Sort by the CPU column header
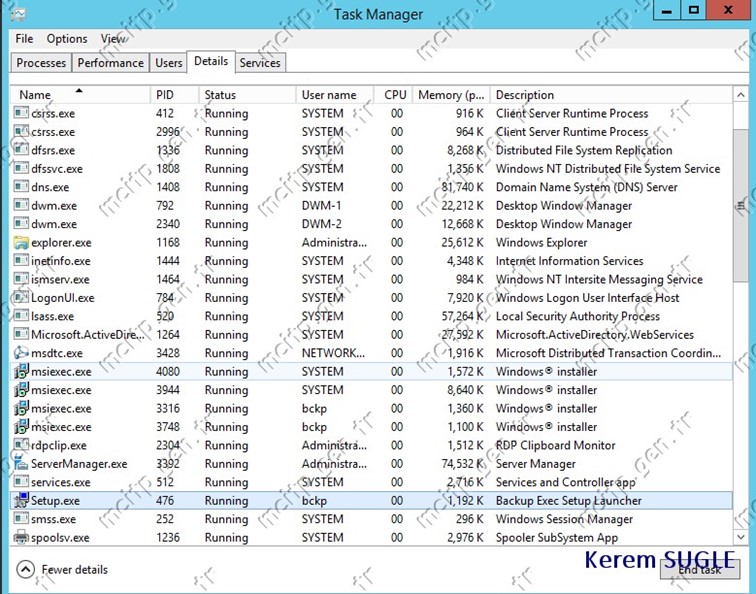The image size is (756, 594). pos(393,94)
